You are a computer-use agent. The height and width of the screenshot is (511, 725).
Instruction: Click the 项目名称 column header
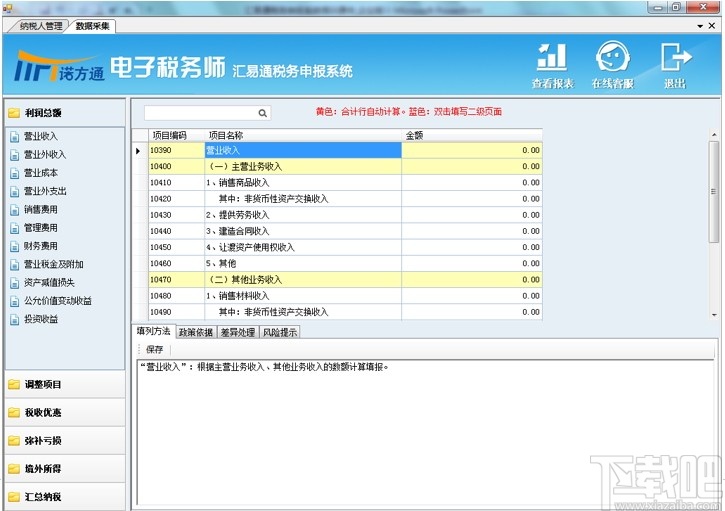click(303, 135)
